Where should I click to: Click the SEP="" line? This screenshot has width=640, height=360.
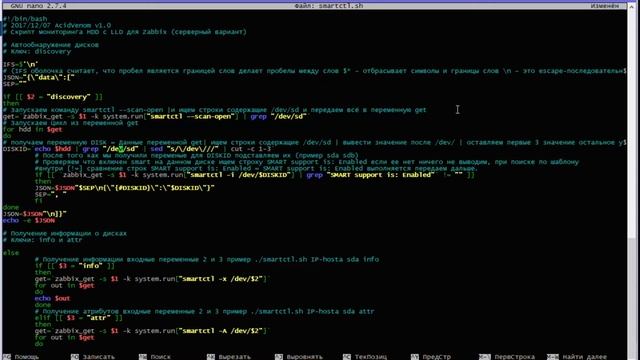pyautogui.click(x=15, y=84)
